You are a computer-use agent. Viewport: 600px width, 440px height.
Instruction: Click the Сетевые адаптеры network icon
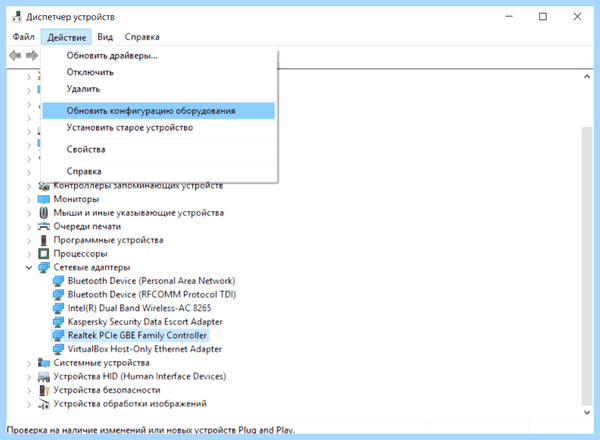(x=44, y=267)
